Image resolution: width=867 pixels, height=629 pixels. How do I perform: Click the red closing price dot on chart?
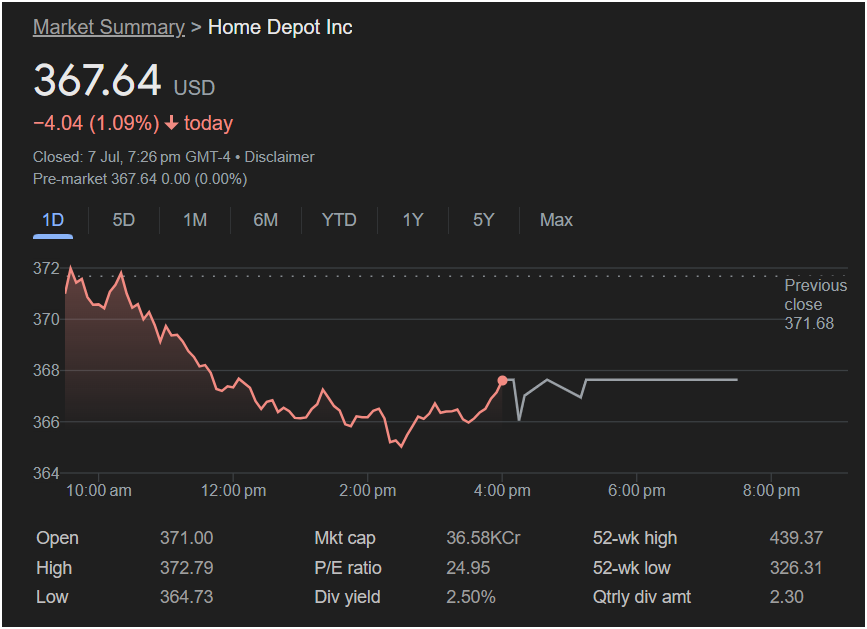(x=502, y=380)
